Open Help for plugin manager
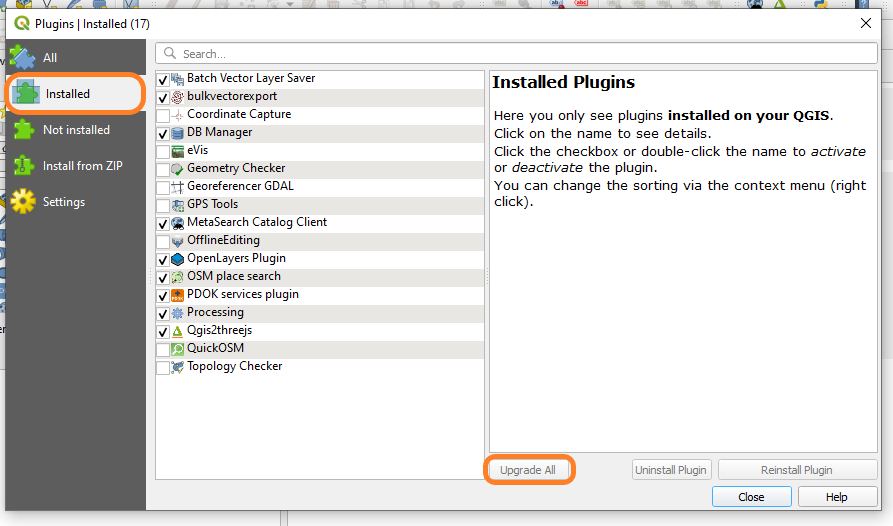This screenshot has height=526, width=893. point(837,497)
